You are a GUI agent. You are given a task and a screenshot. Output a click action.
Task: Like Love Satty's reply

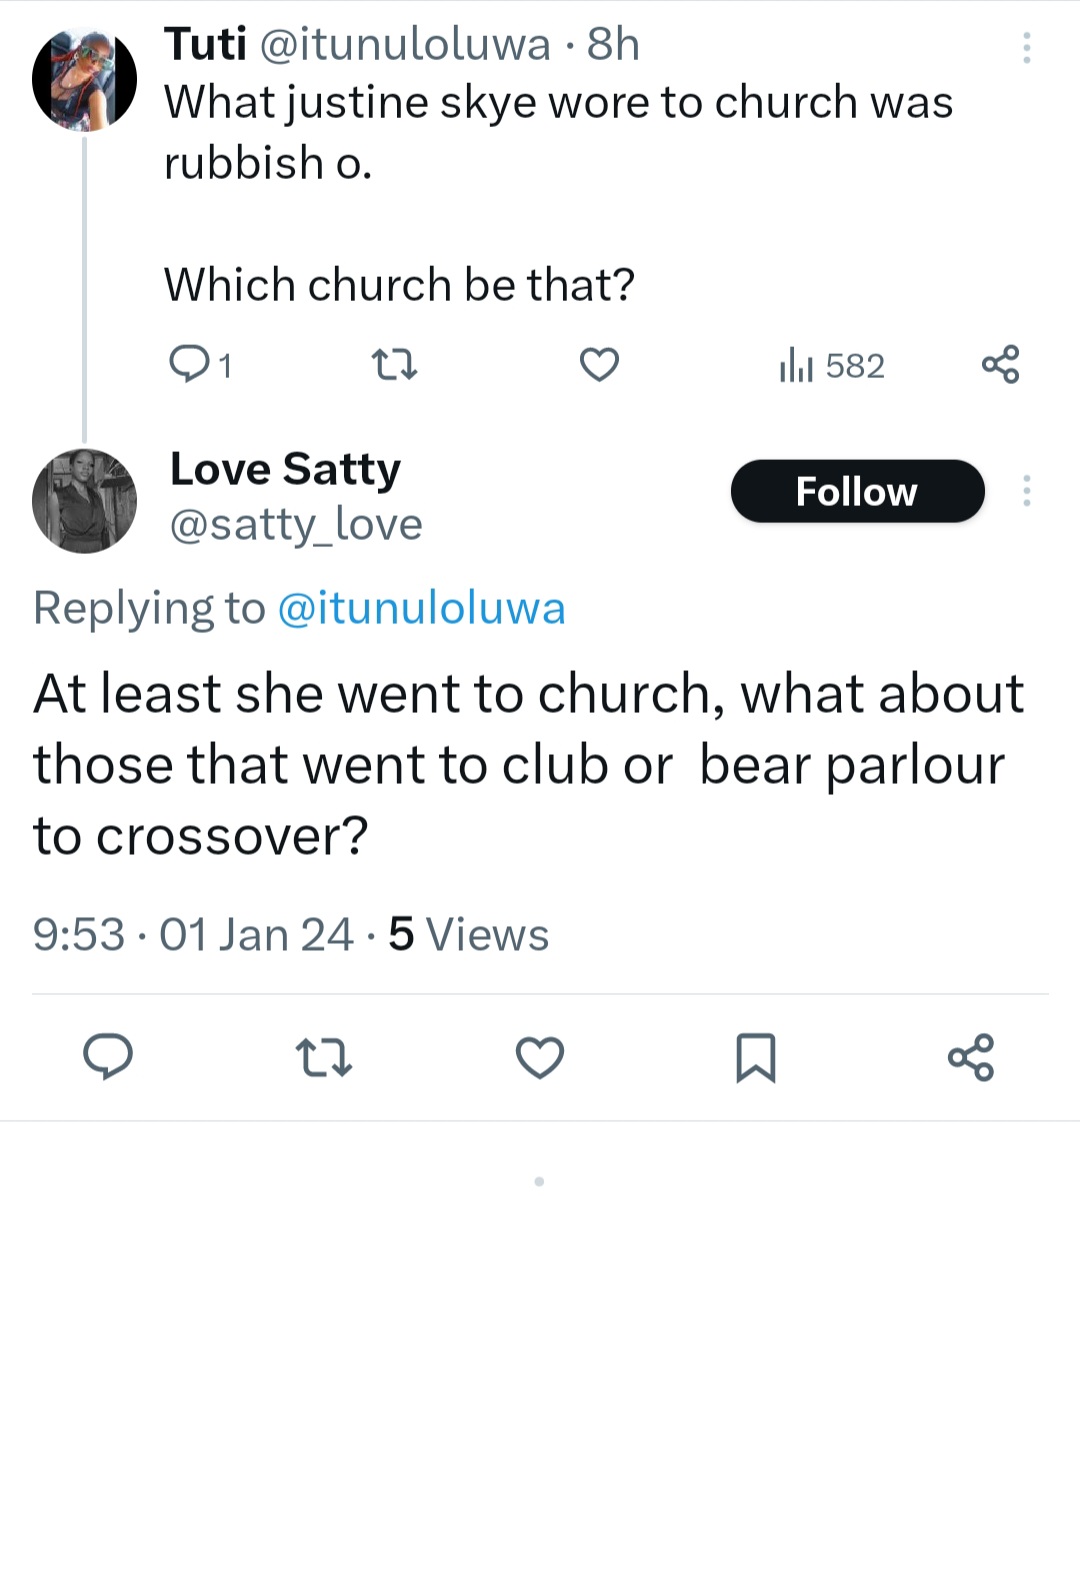click(540, 1057)
